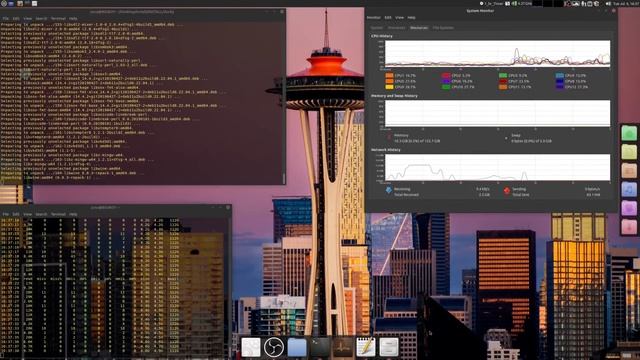Open the purple icon in the side dock

coord(629,208)
